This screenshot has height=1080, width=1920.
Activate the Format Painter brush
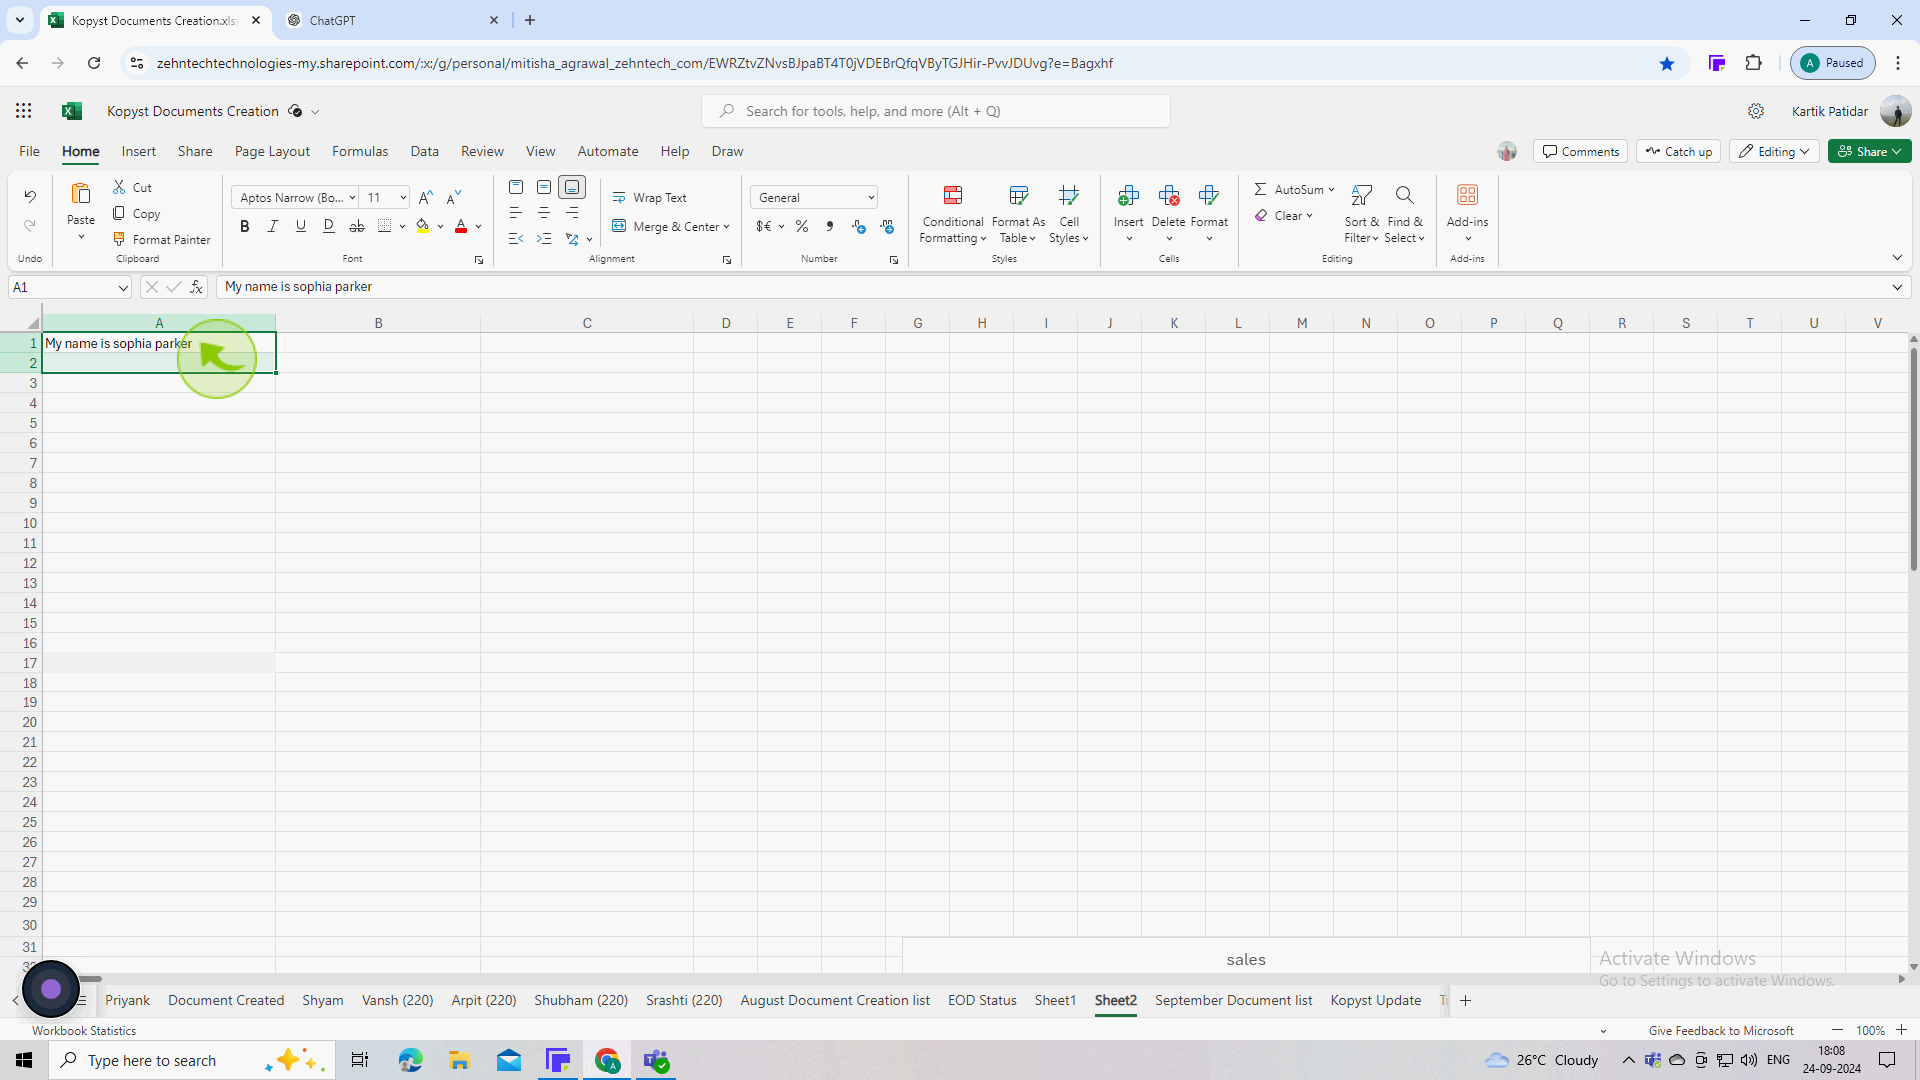click(x=119, y=239)
